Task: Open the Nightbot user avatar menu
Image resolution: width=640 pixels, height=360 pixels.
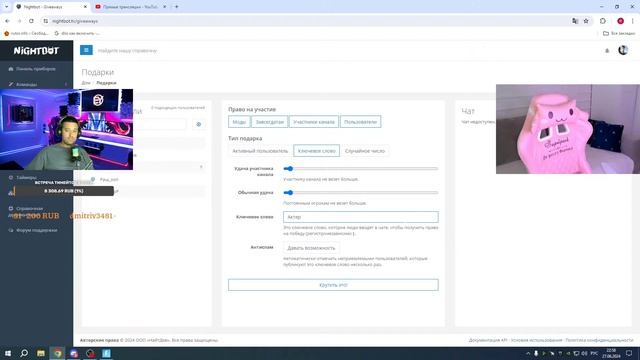Action: pos(623,50)
